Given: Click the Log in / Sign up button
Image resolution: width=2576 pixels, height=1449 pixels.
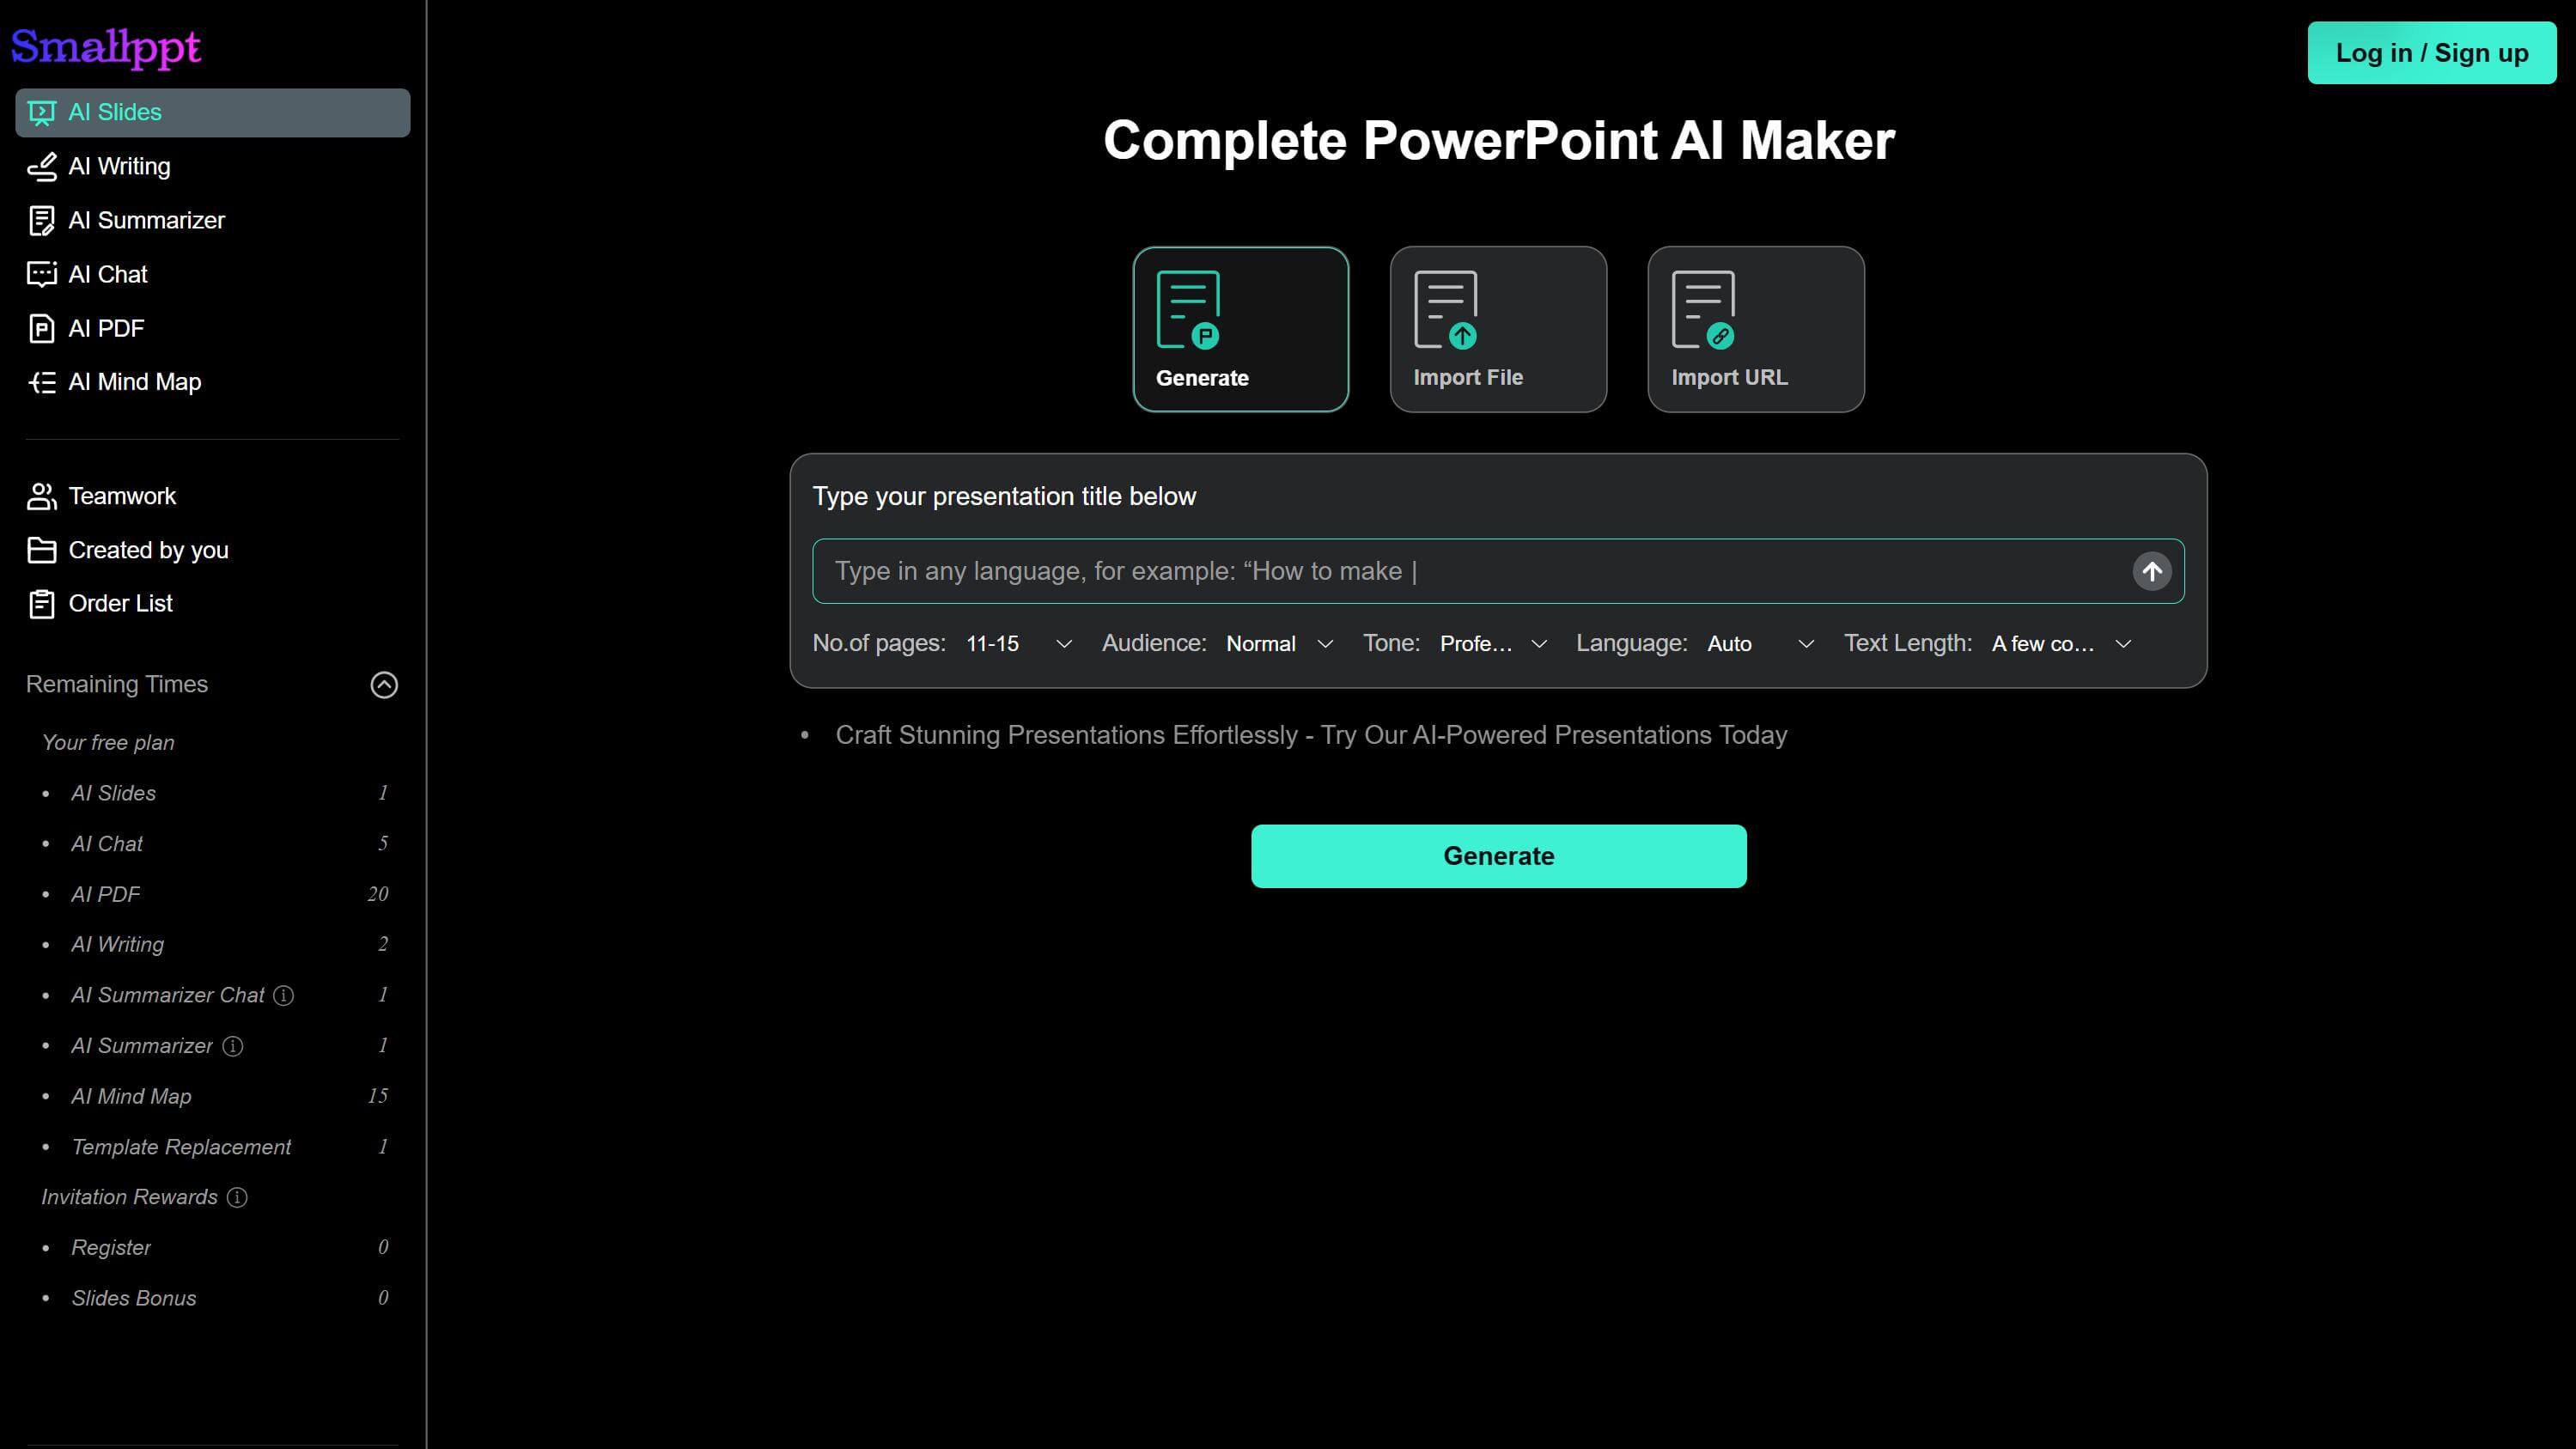Looking at the screenshot, I should point(2431,53).
